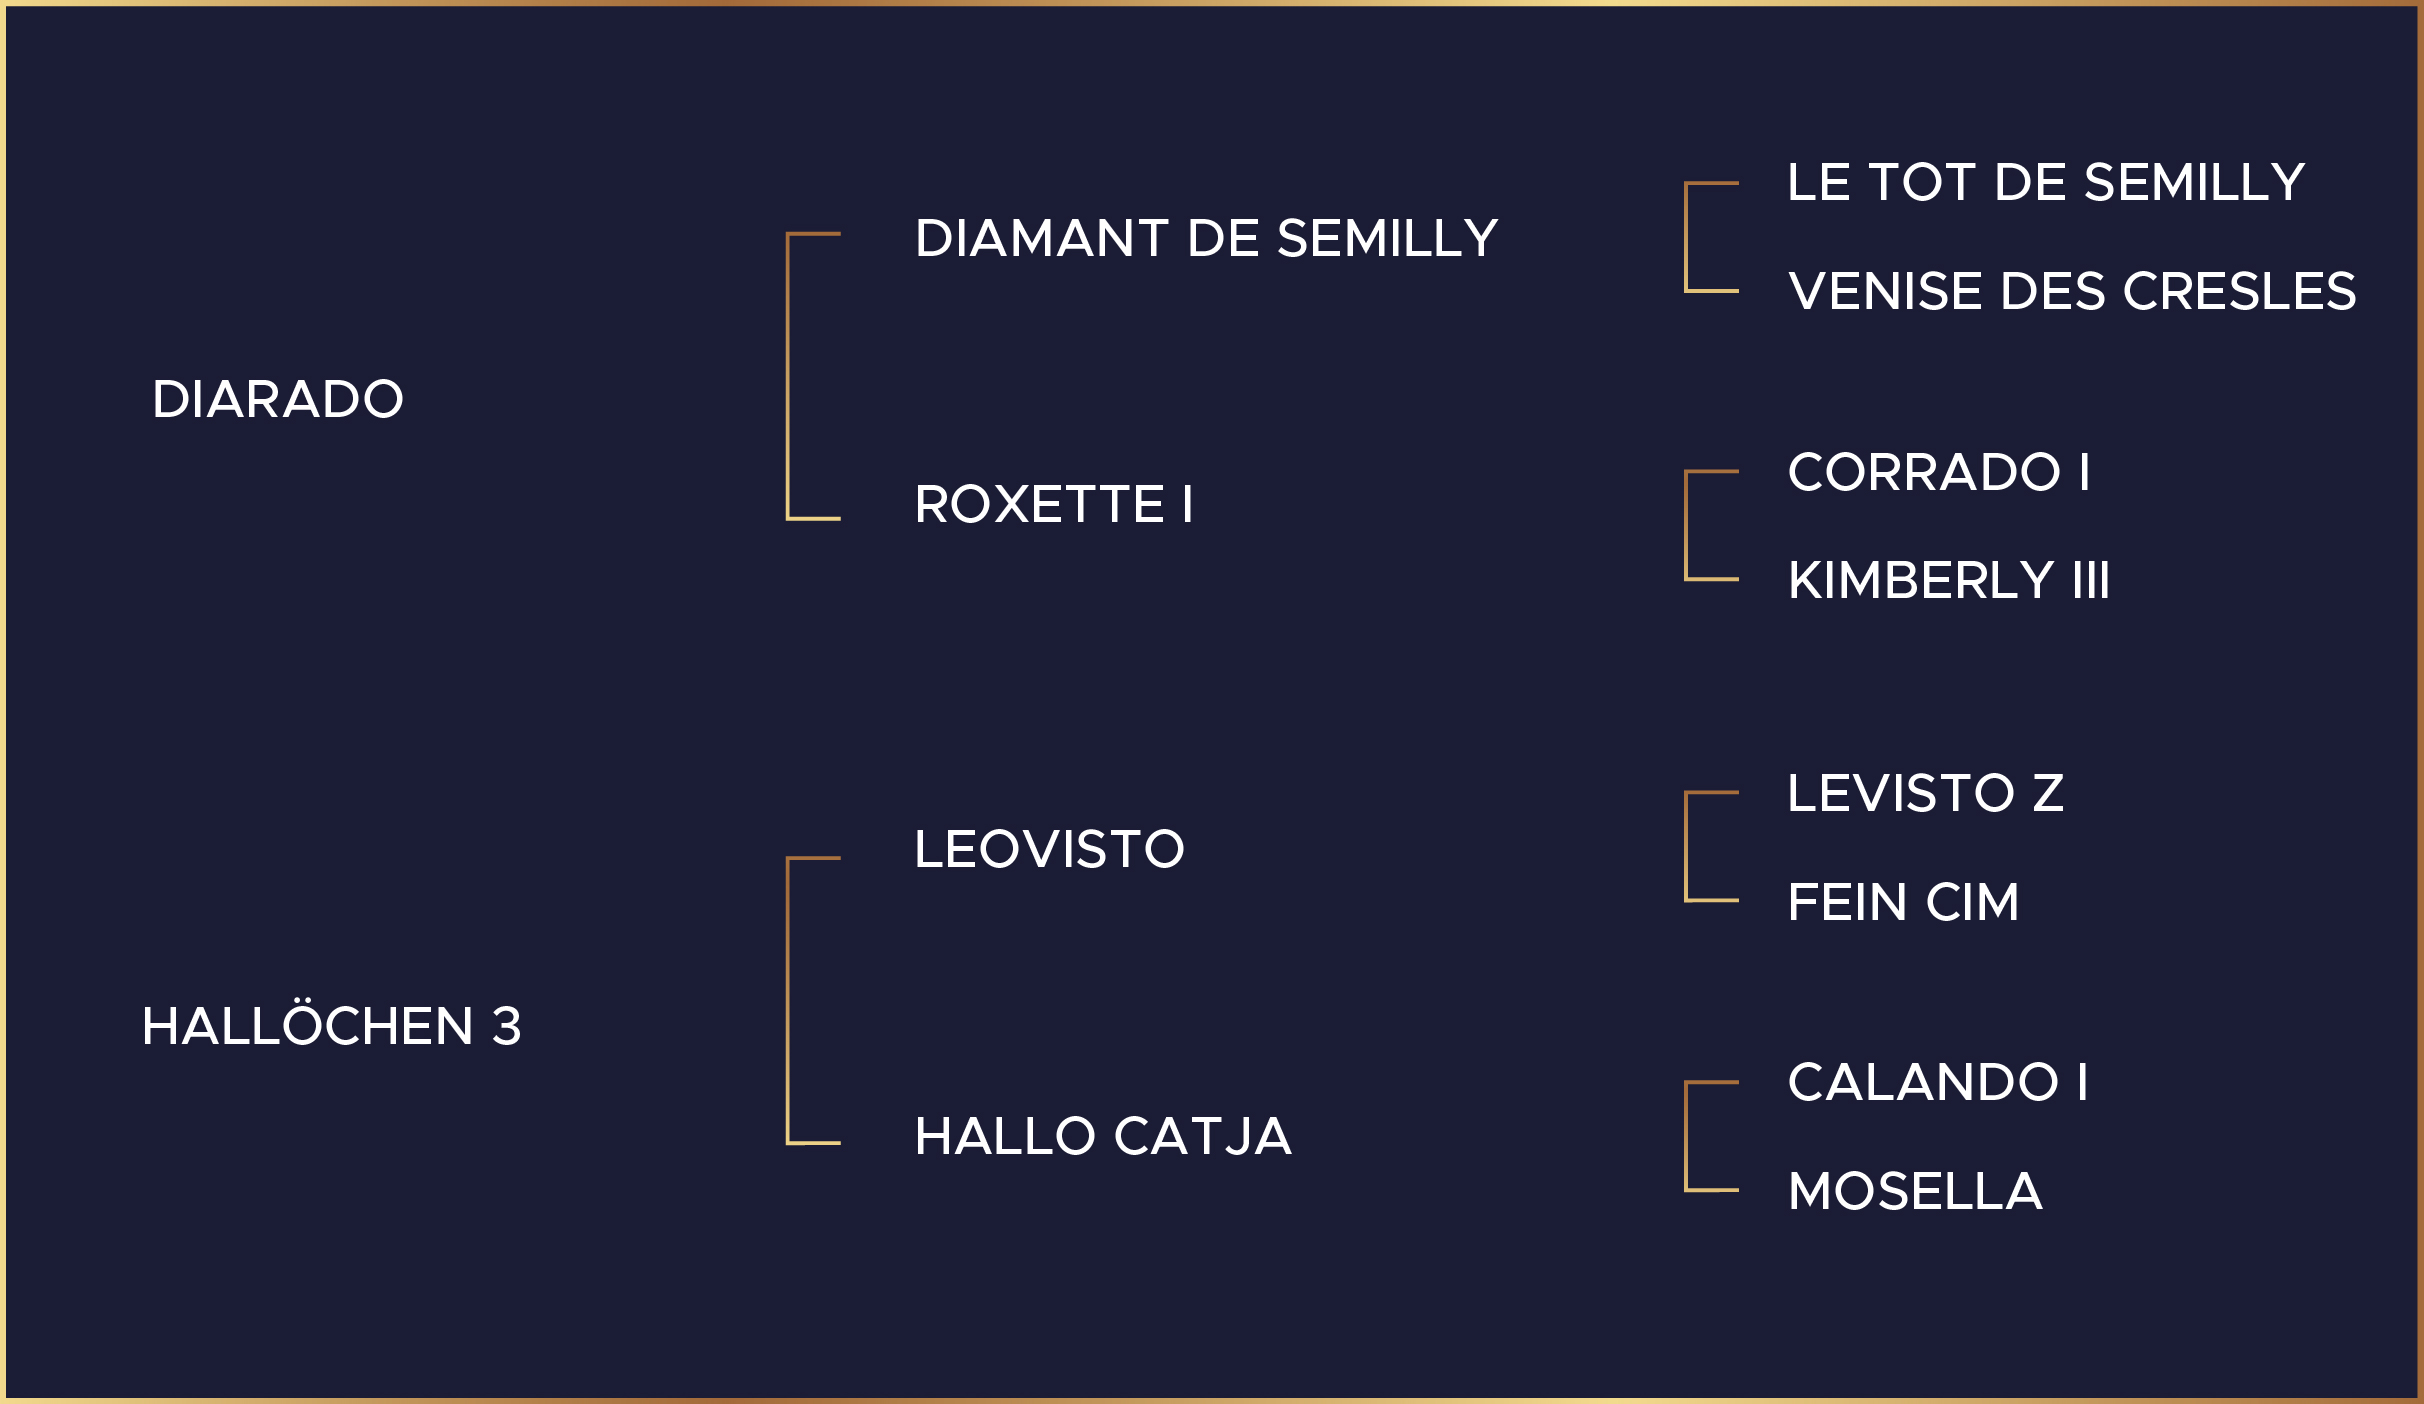Click the CALANDO I ancestor name
The height and width of the screenshot is (1404, 2424).
1937,1082
